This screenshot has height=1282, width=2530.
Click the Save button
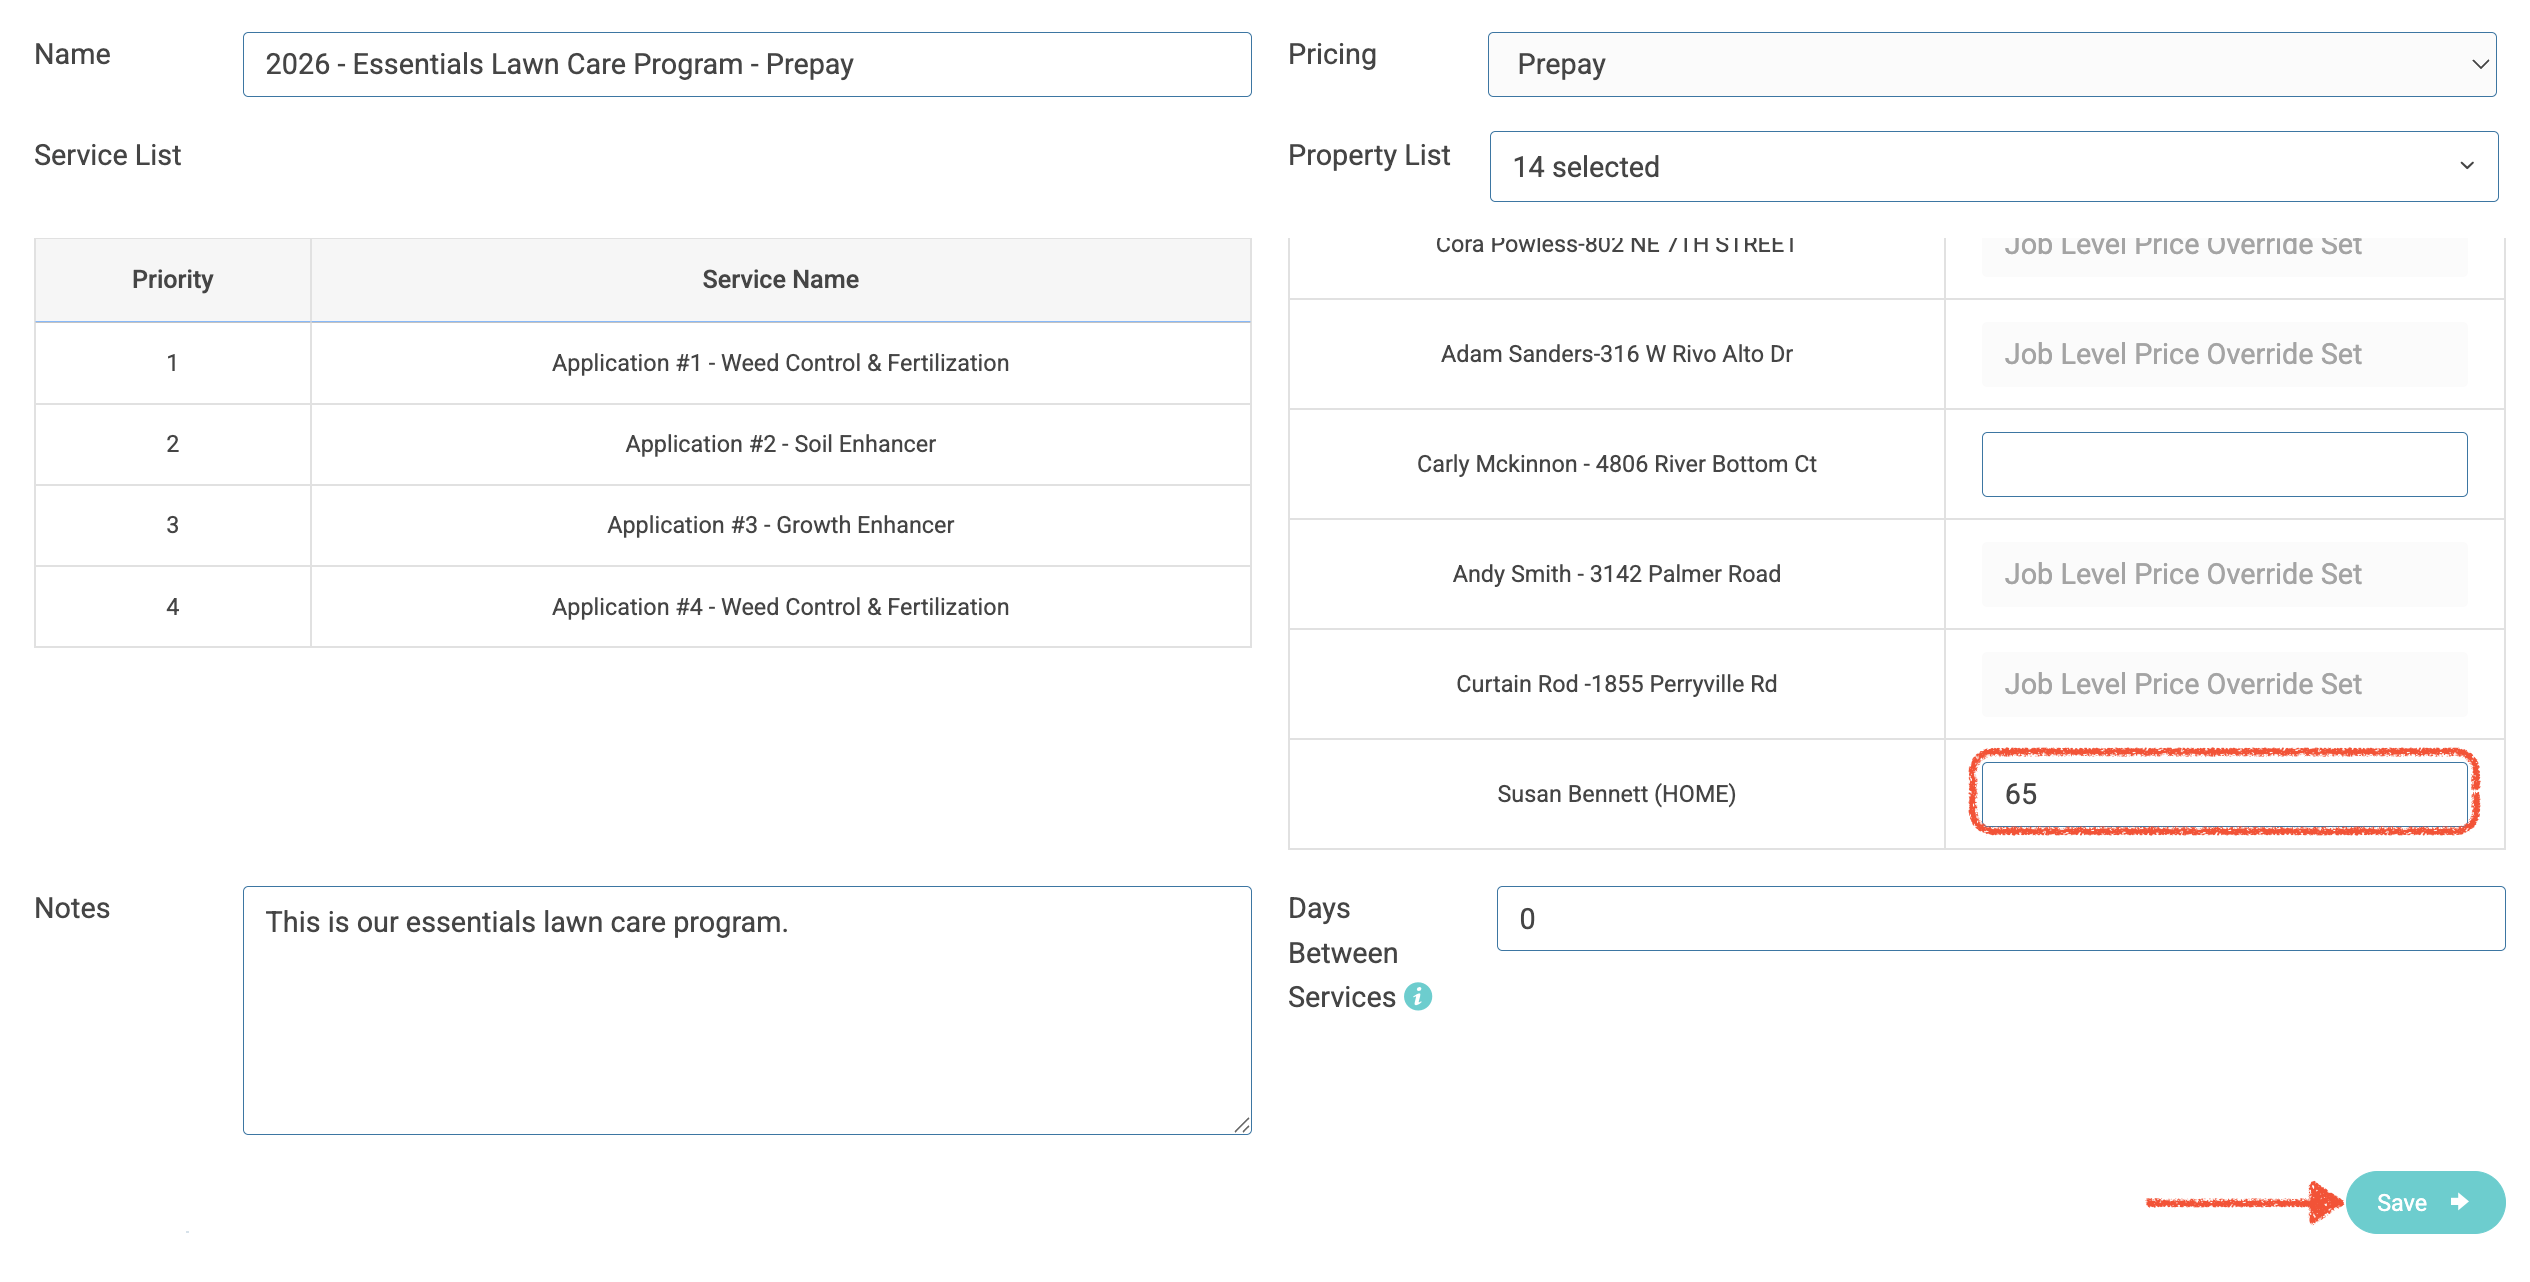tap(2422, 1202)
